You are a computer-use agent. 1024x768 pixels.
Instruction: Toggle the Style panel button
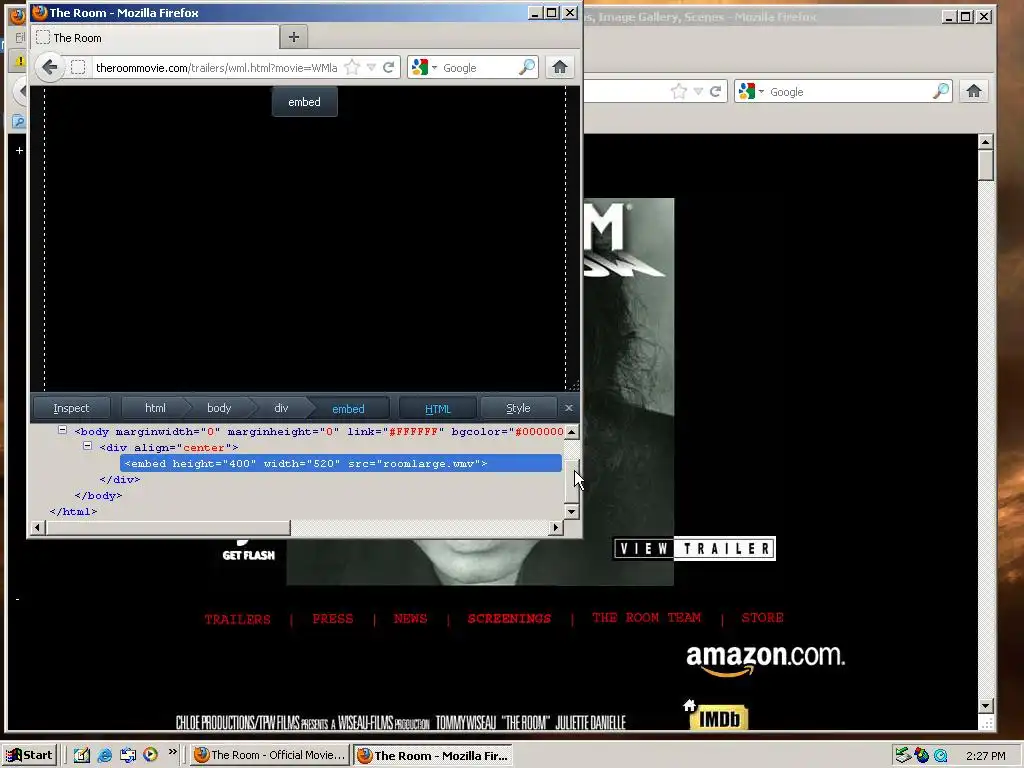coord(518,408)
